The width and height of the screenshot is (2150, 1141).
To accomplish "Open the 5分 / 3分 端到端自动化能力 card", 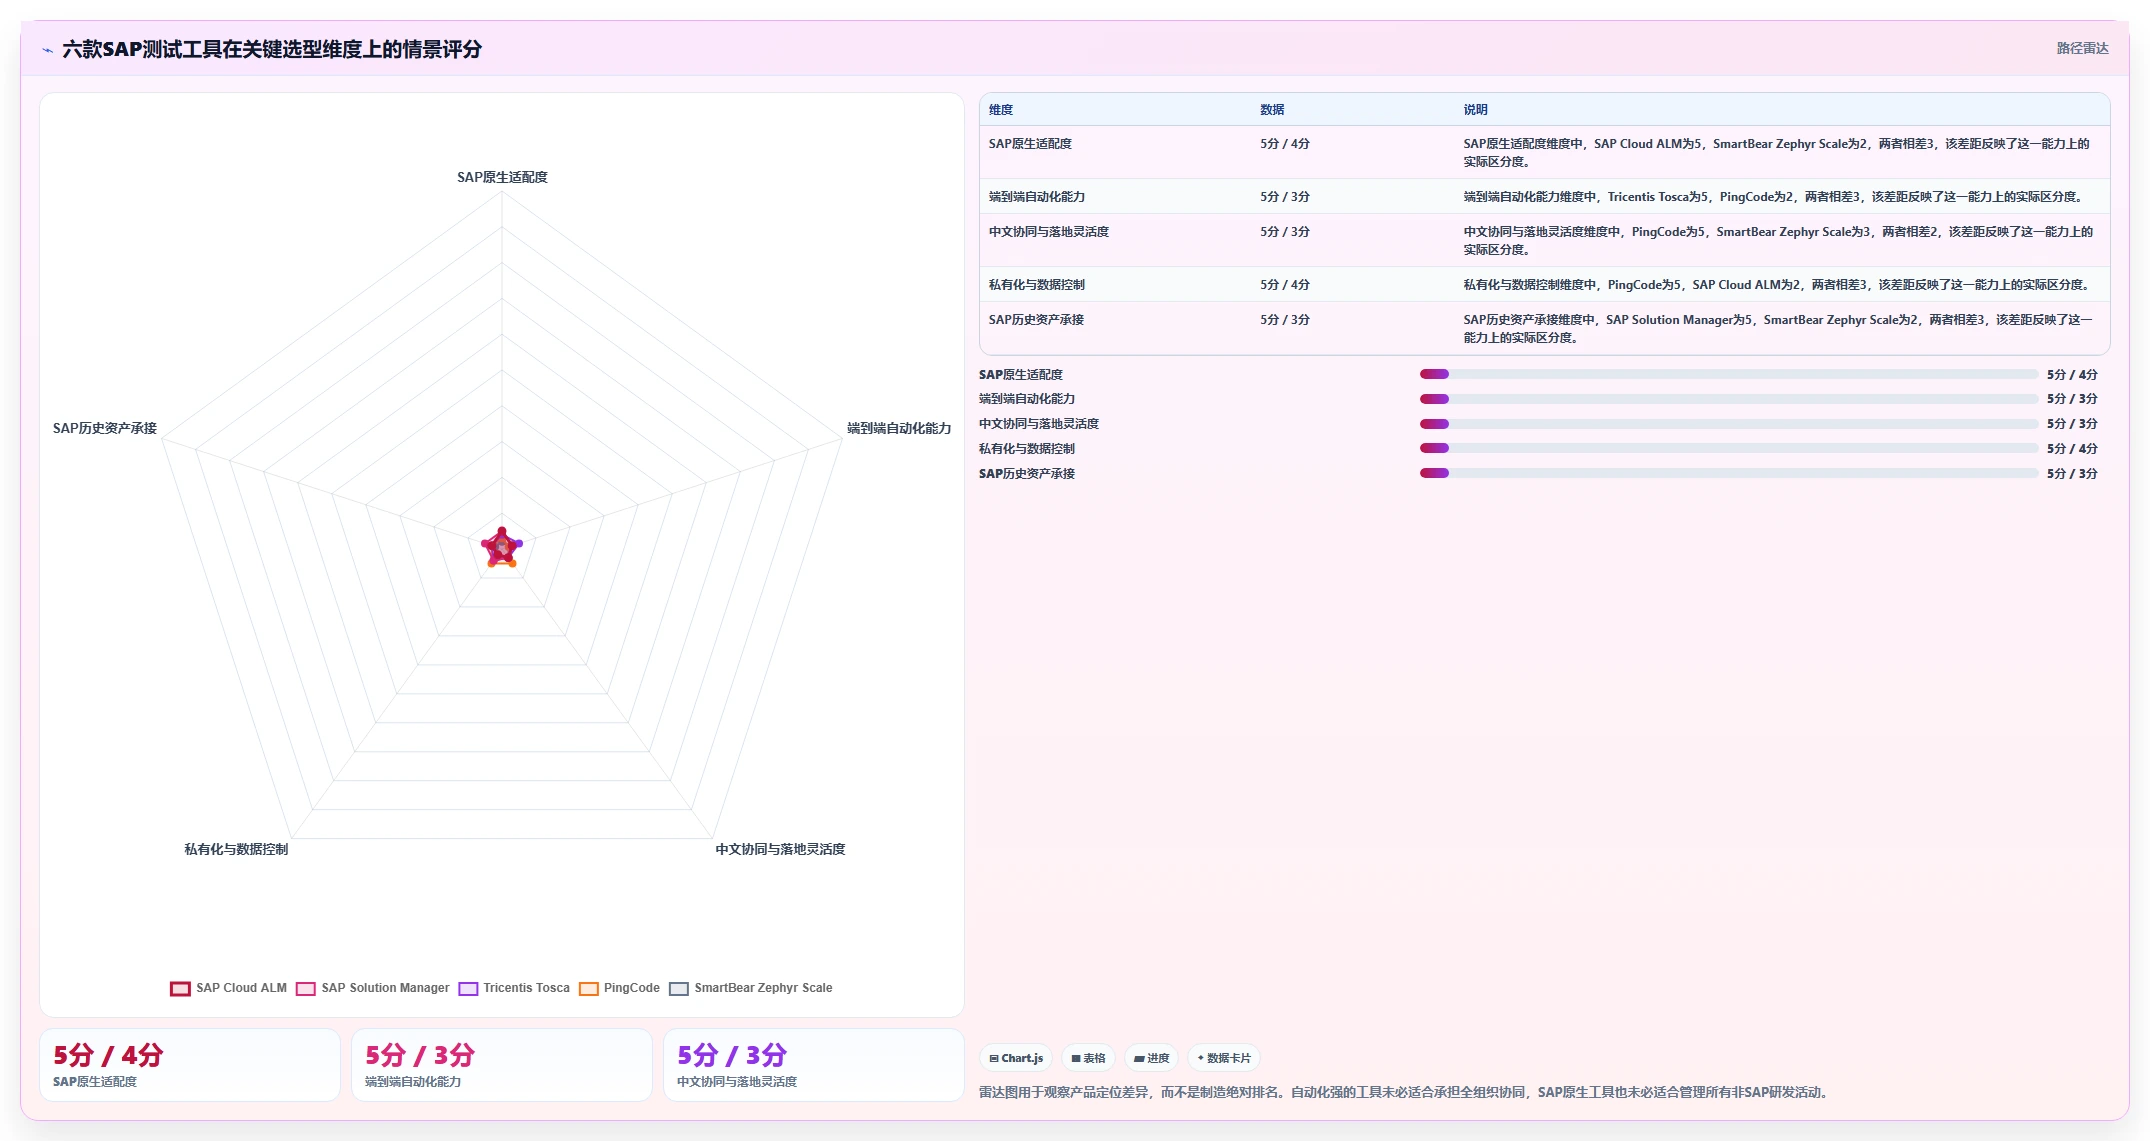I will point(502,1065).
